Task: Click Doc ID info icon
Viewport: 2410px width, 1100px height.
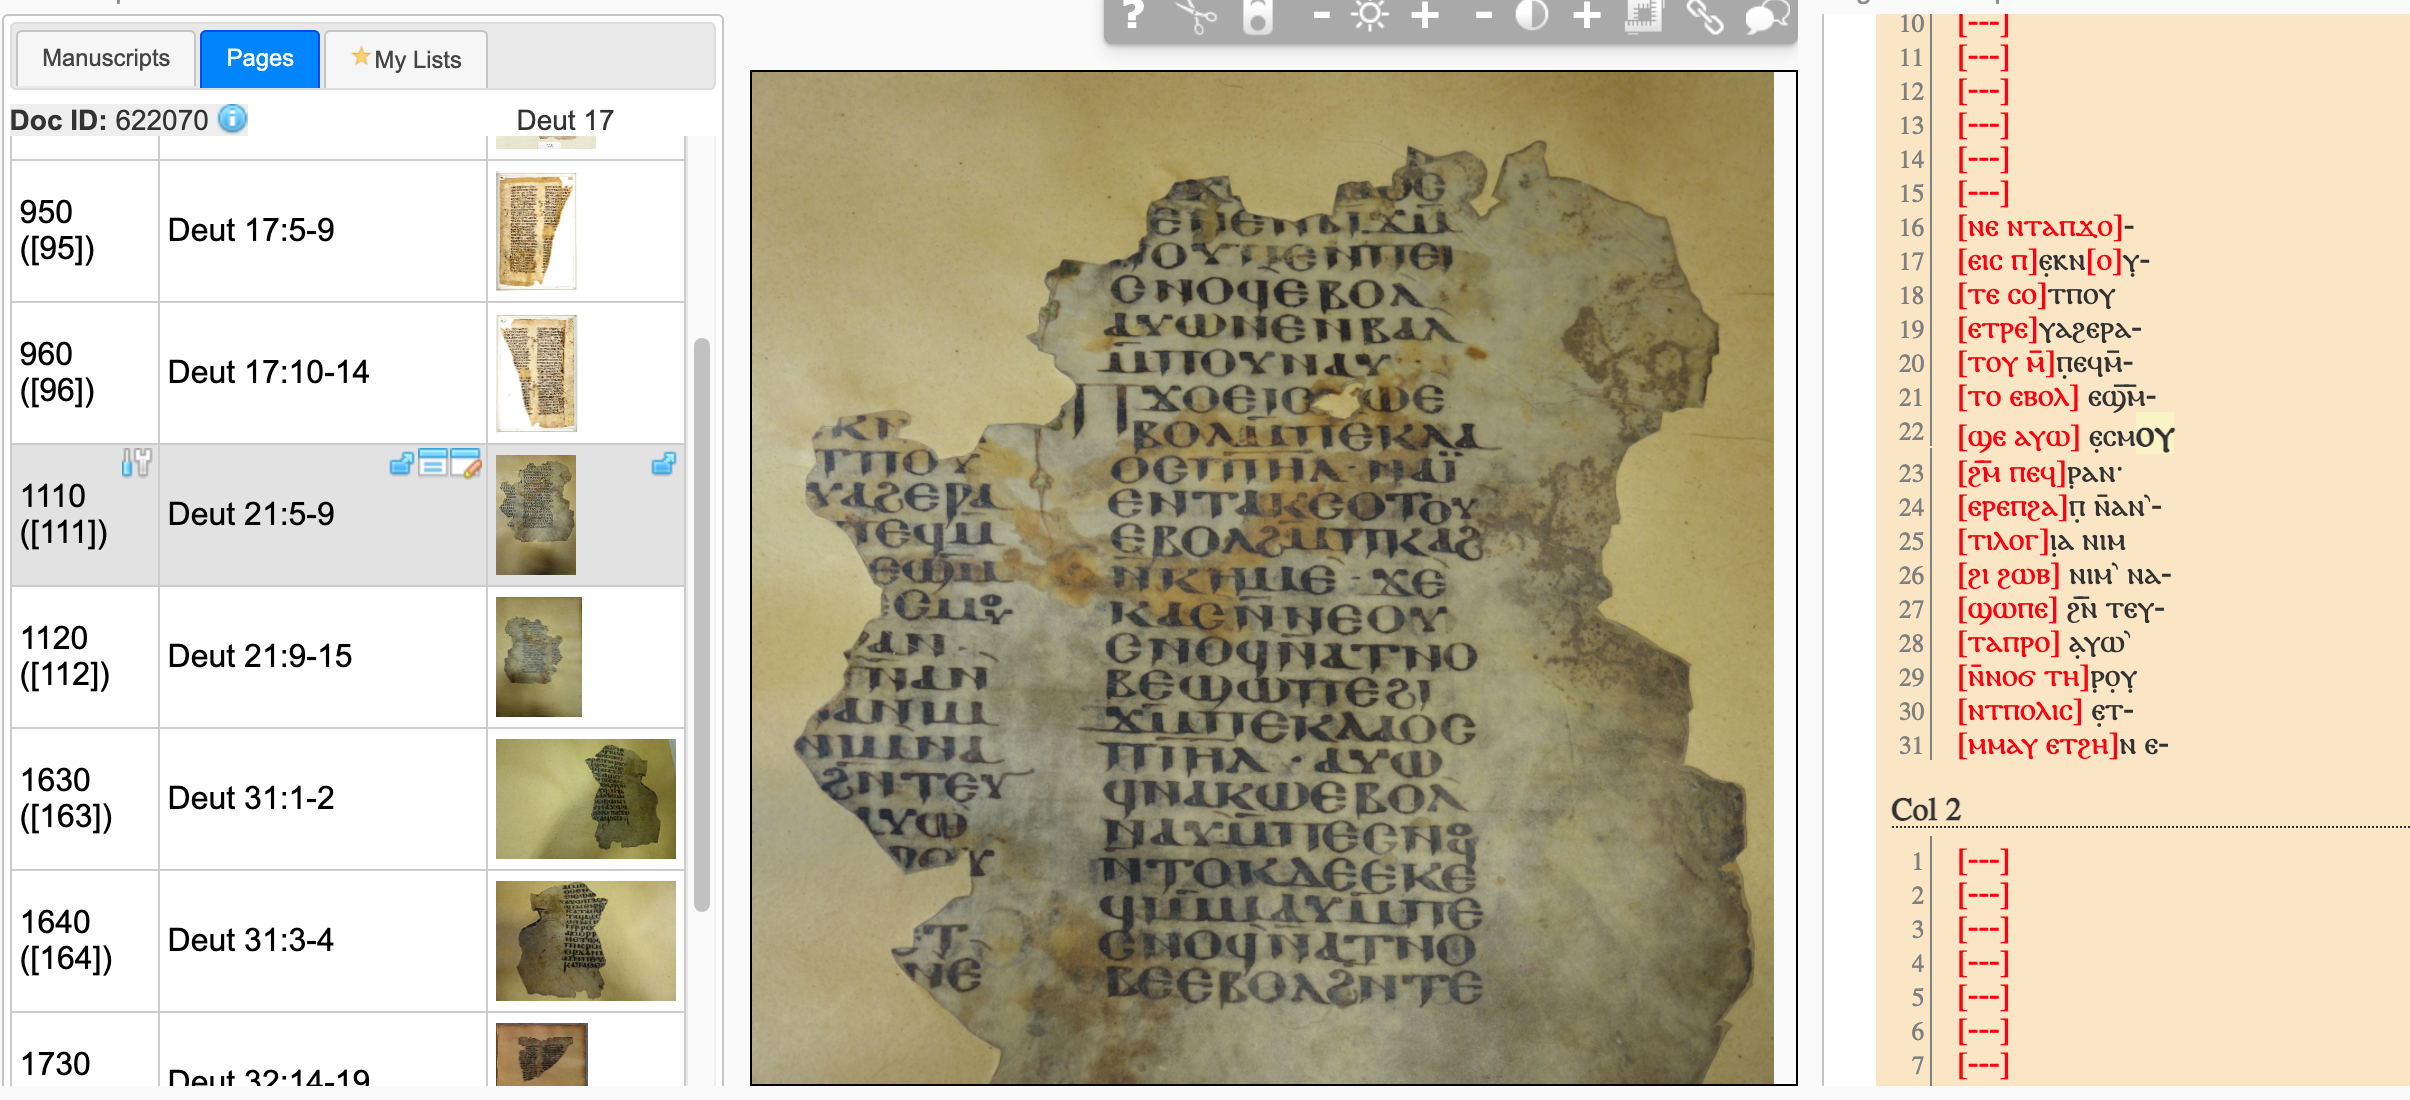Action: coord(233,119)
